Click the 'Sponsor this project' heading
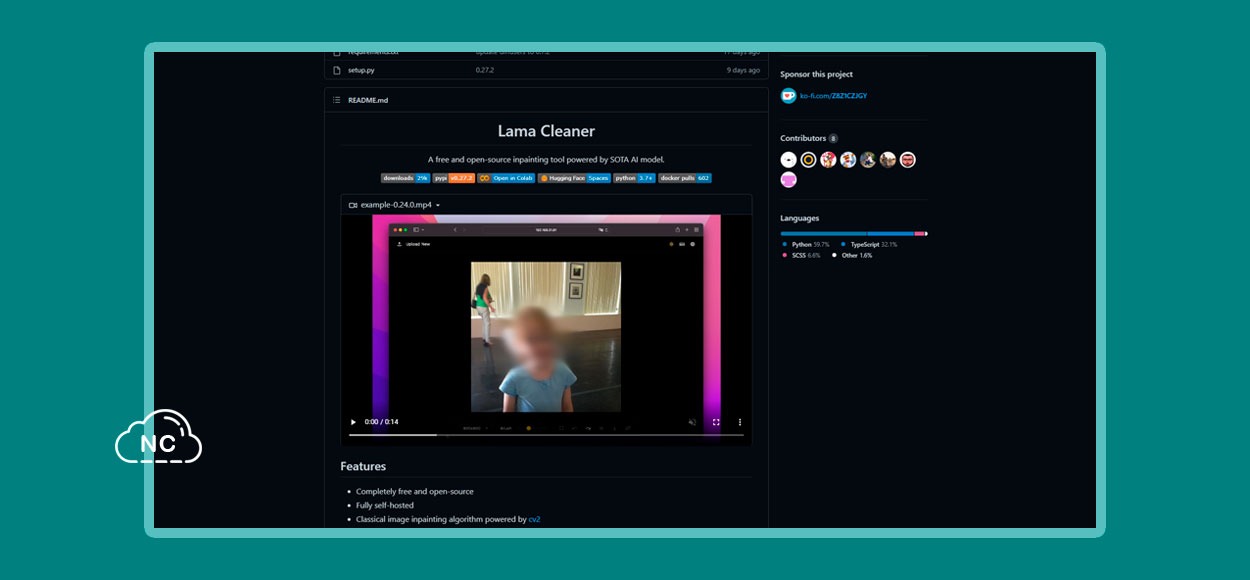The image size is (1250, 580). [x=817, y=74]
